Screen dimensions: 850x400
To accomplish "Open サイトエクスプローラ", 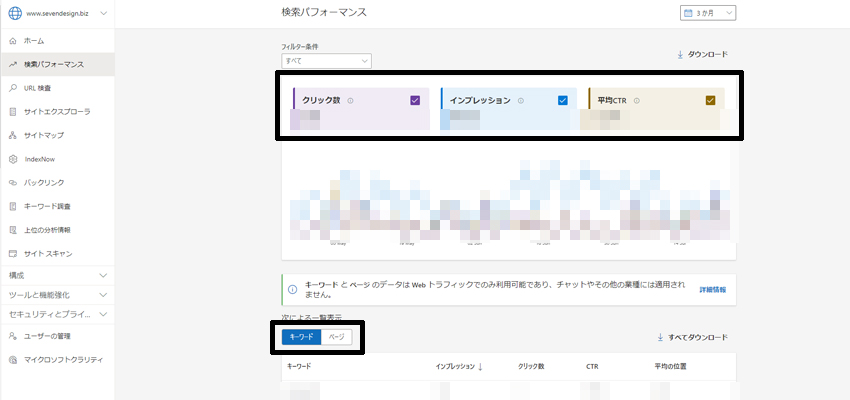I will tap(57, 112).
